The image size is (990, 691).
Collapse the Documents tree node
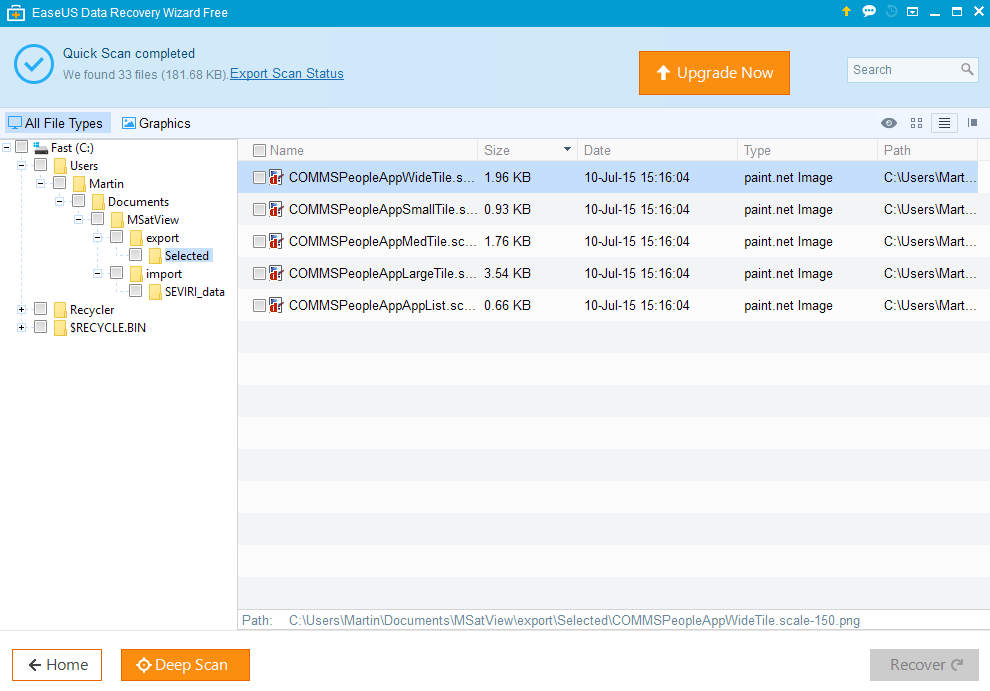point(59,201)
